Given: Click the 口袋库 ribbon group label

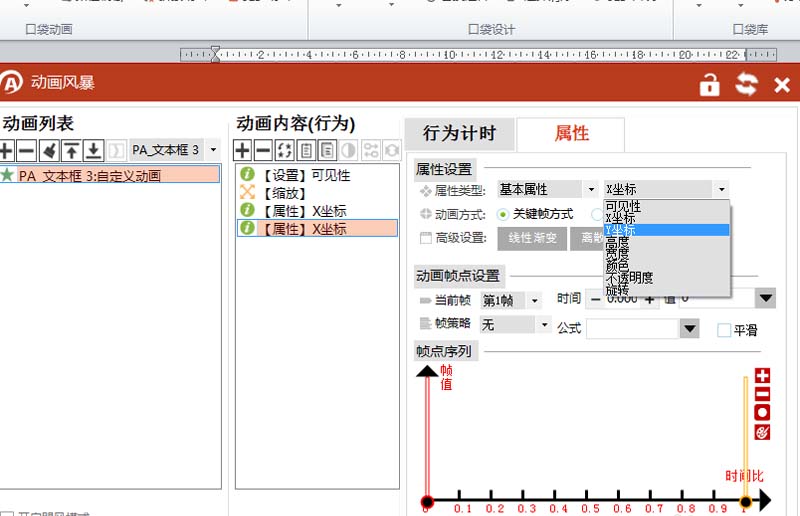Looking at the screenshot, I should point(750,30).
